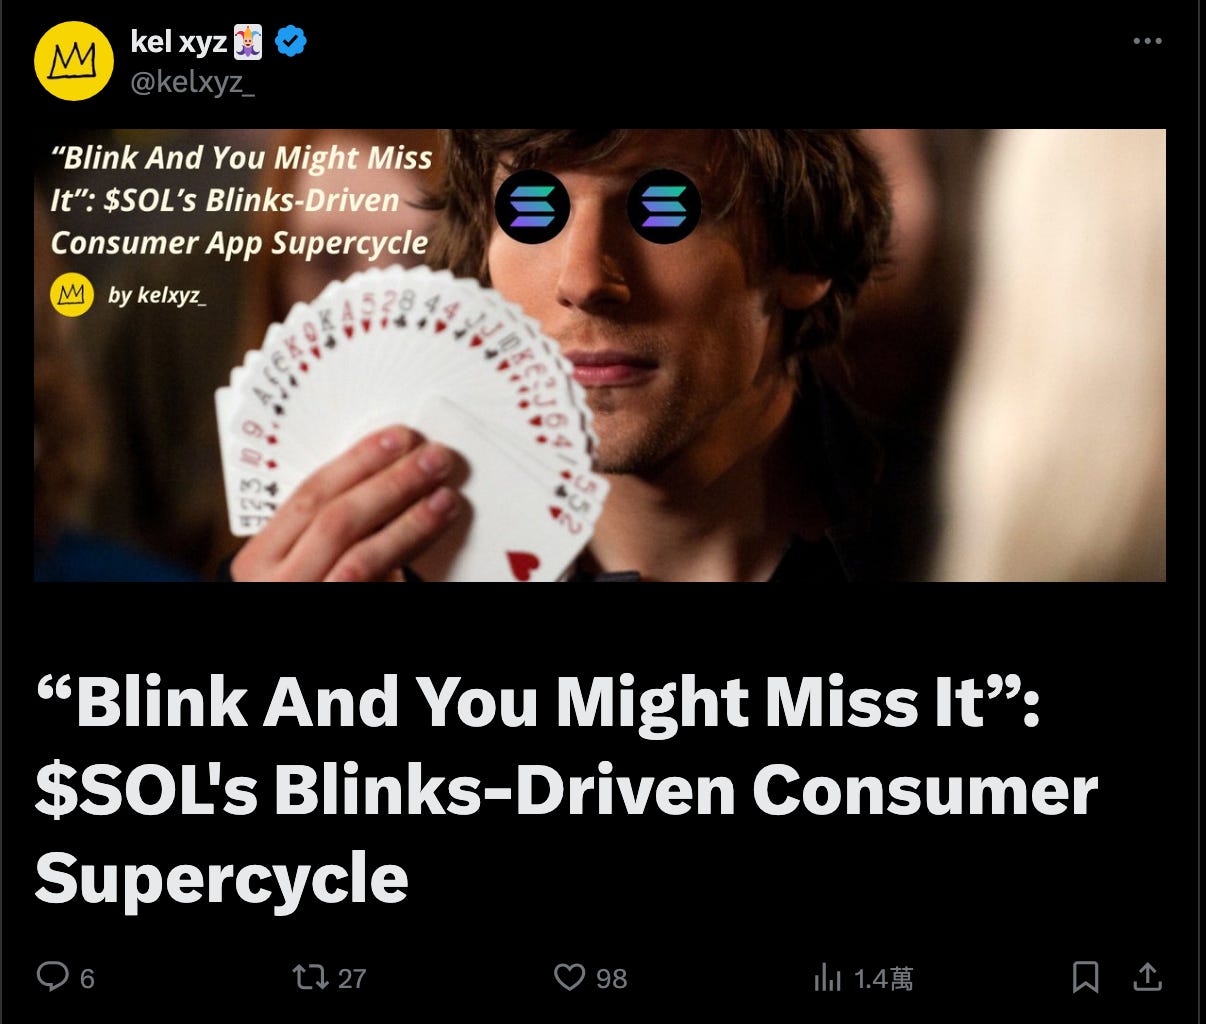
Task: Share the post via the upload arrow icon
Action: click(1148, 976)
